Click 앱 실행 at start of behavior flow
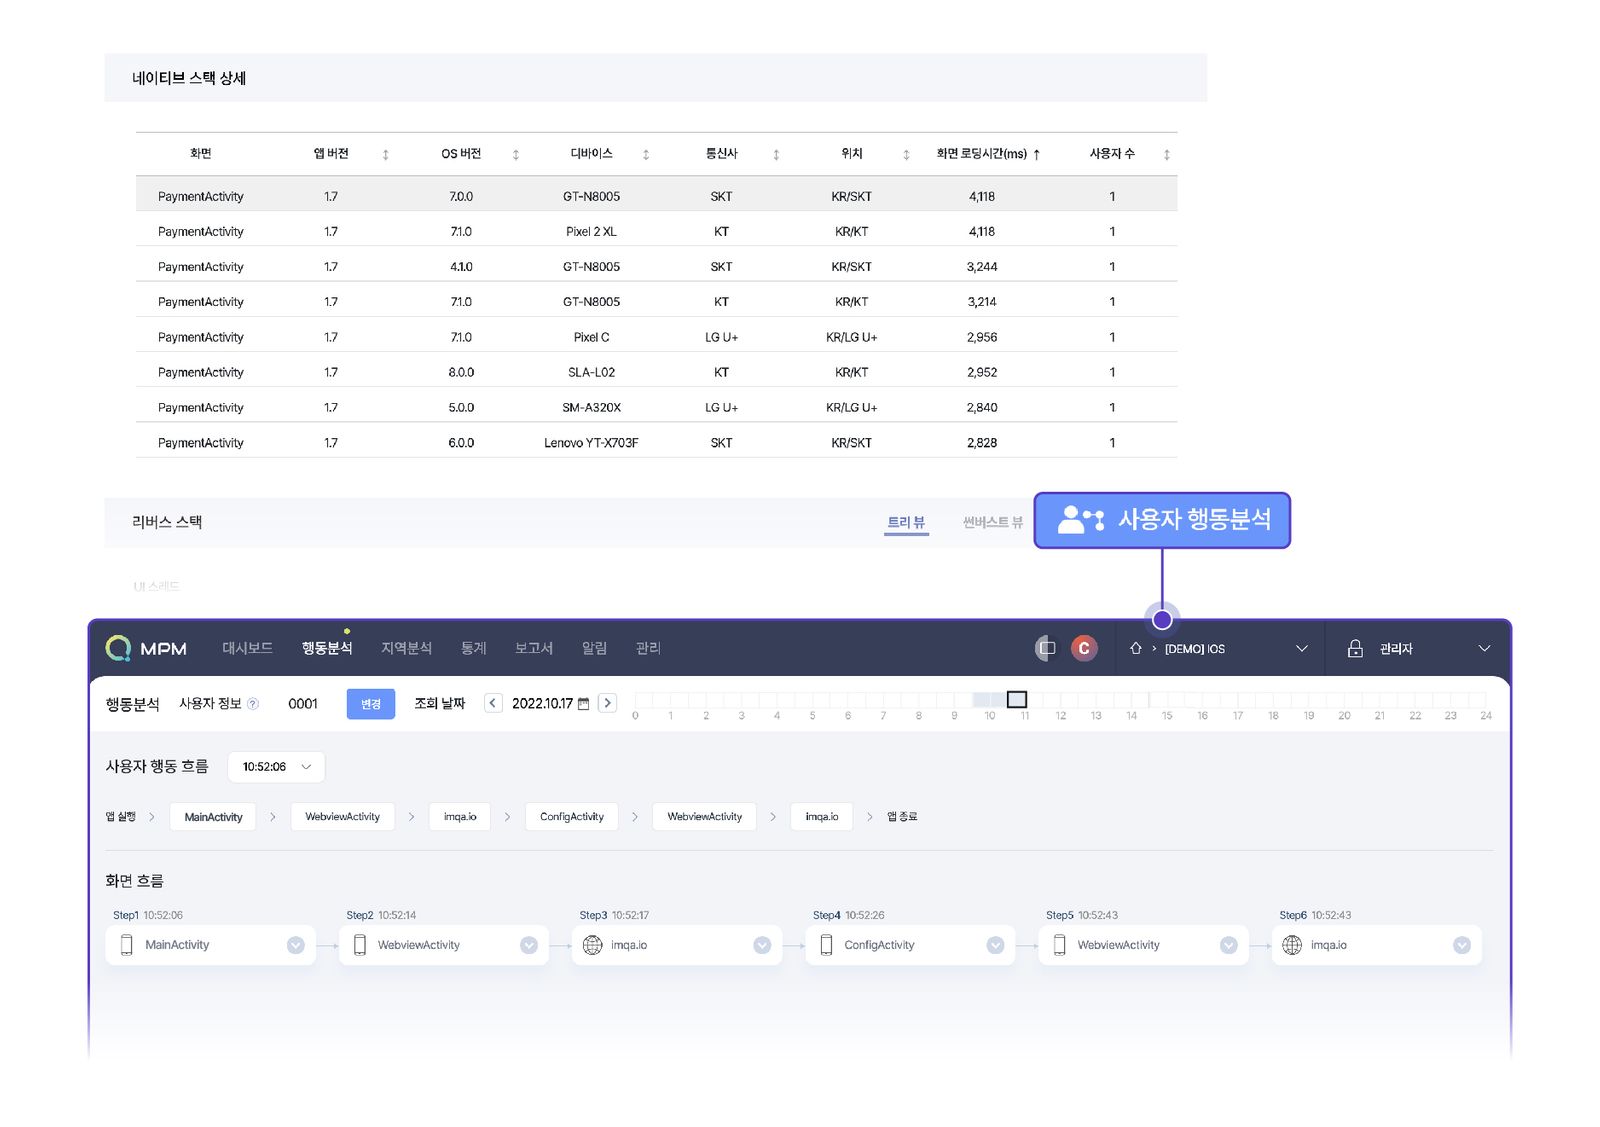The width and height of the screenshot is (1600, 1127). click(x=121, y=817)
